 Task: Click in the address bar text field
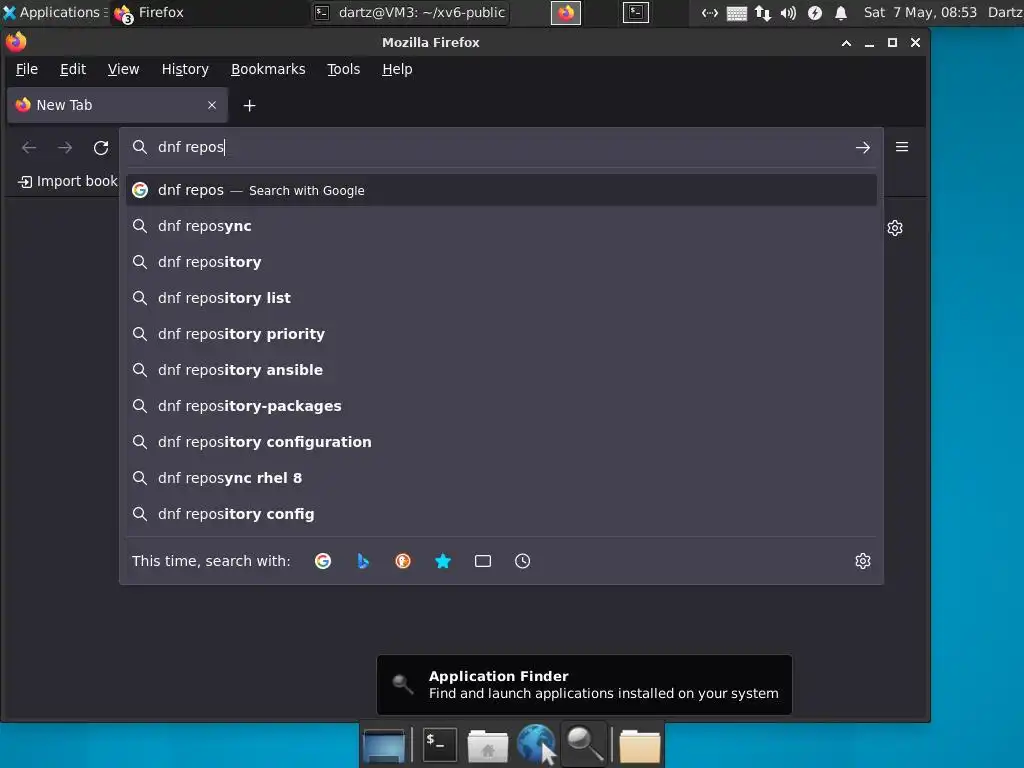[x=503, y=147]
